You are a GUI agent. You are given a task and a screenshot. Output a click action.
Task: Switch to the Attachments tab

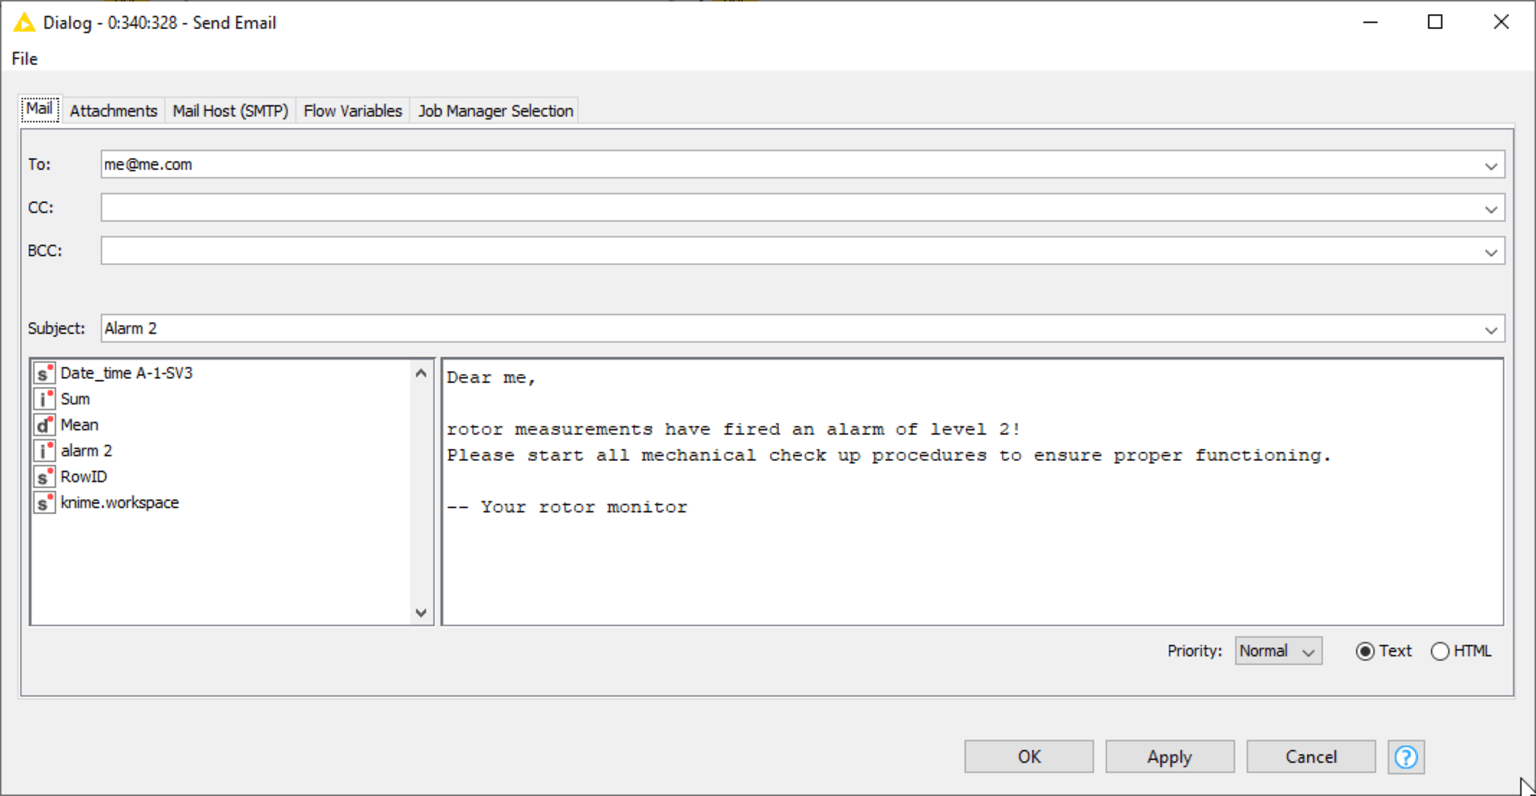click(x=113, y=111)
